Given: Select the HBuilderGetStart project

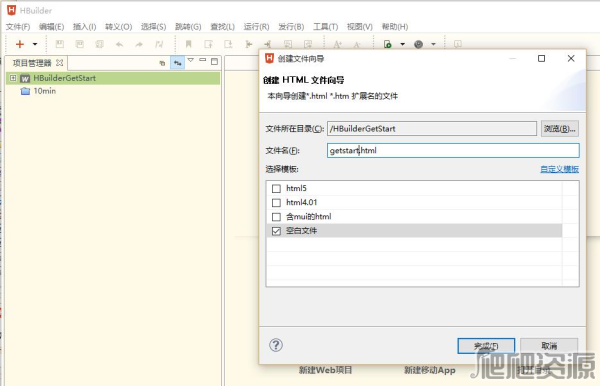Looking at the screenshot, I should [65, 78].
